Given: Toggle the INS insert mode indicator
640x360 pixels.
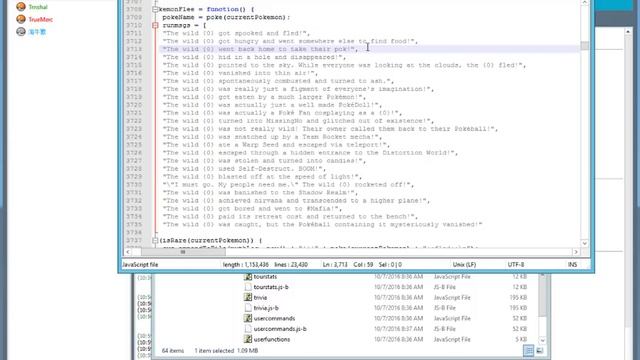Looking at the screenshot, I should coord(572,264).
